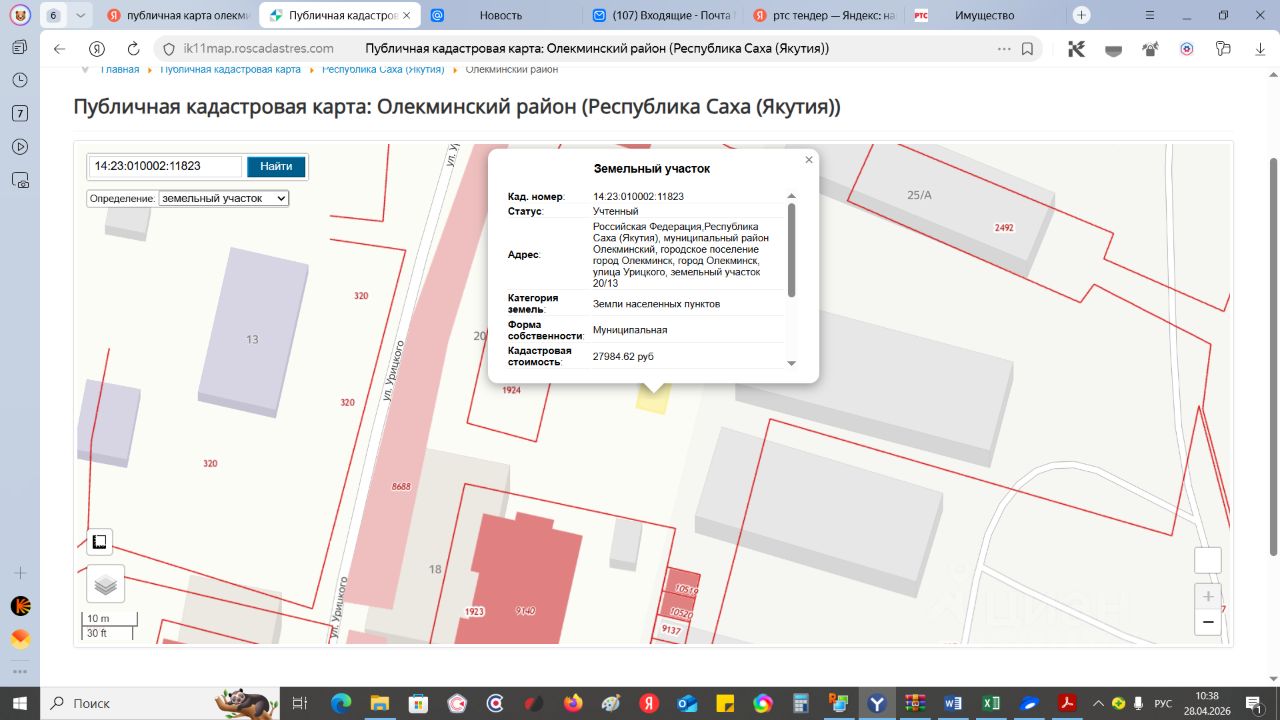
Task: Click the Найти search button
Action: click(x=276, y=167)
